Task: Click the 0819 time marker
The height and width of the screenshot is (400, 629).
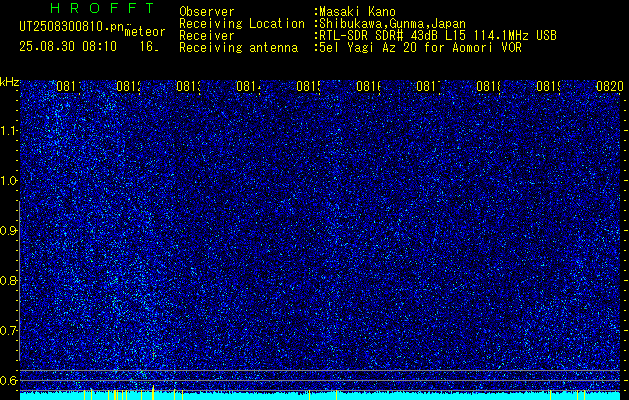Action: pyautogui.click(x=549, y=86)
